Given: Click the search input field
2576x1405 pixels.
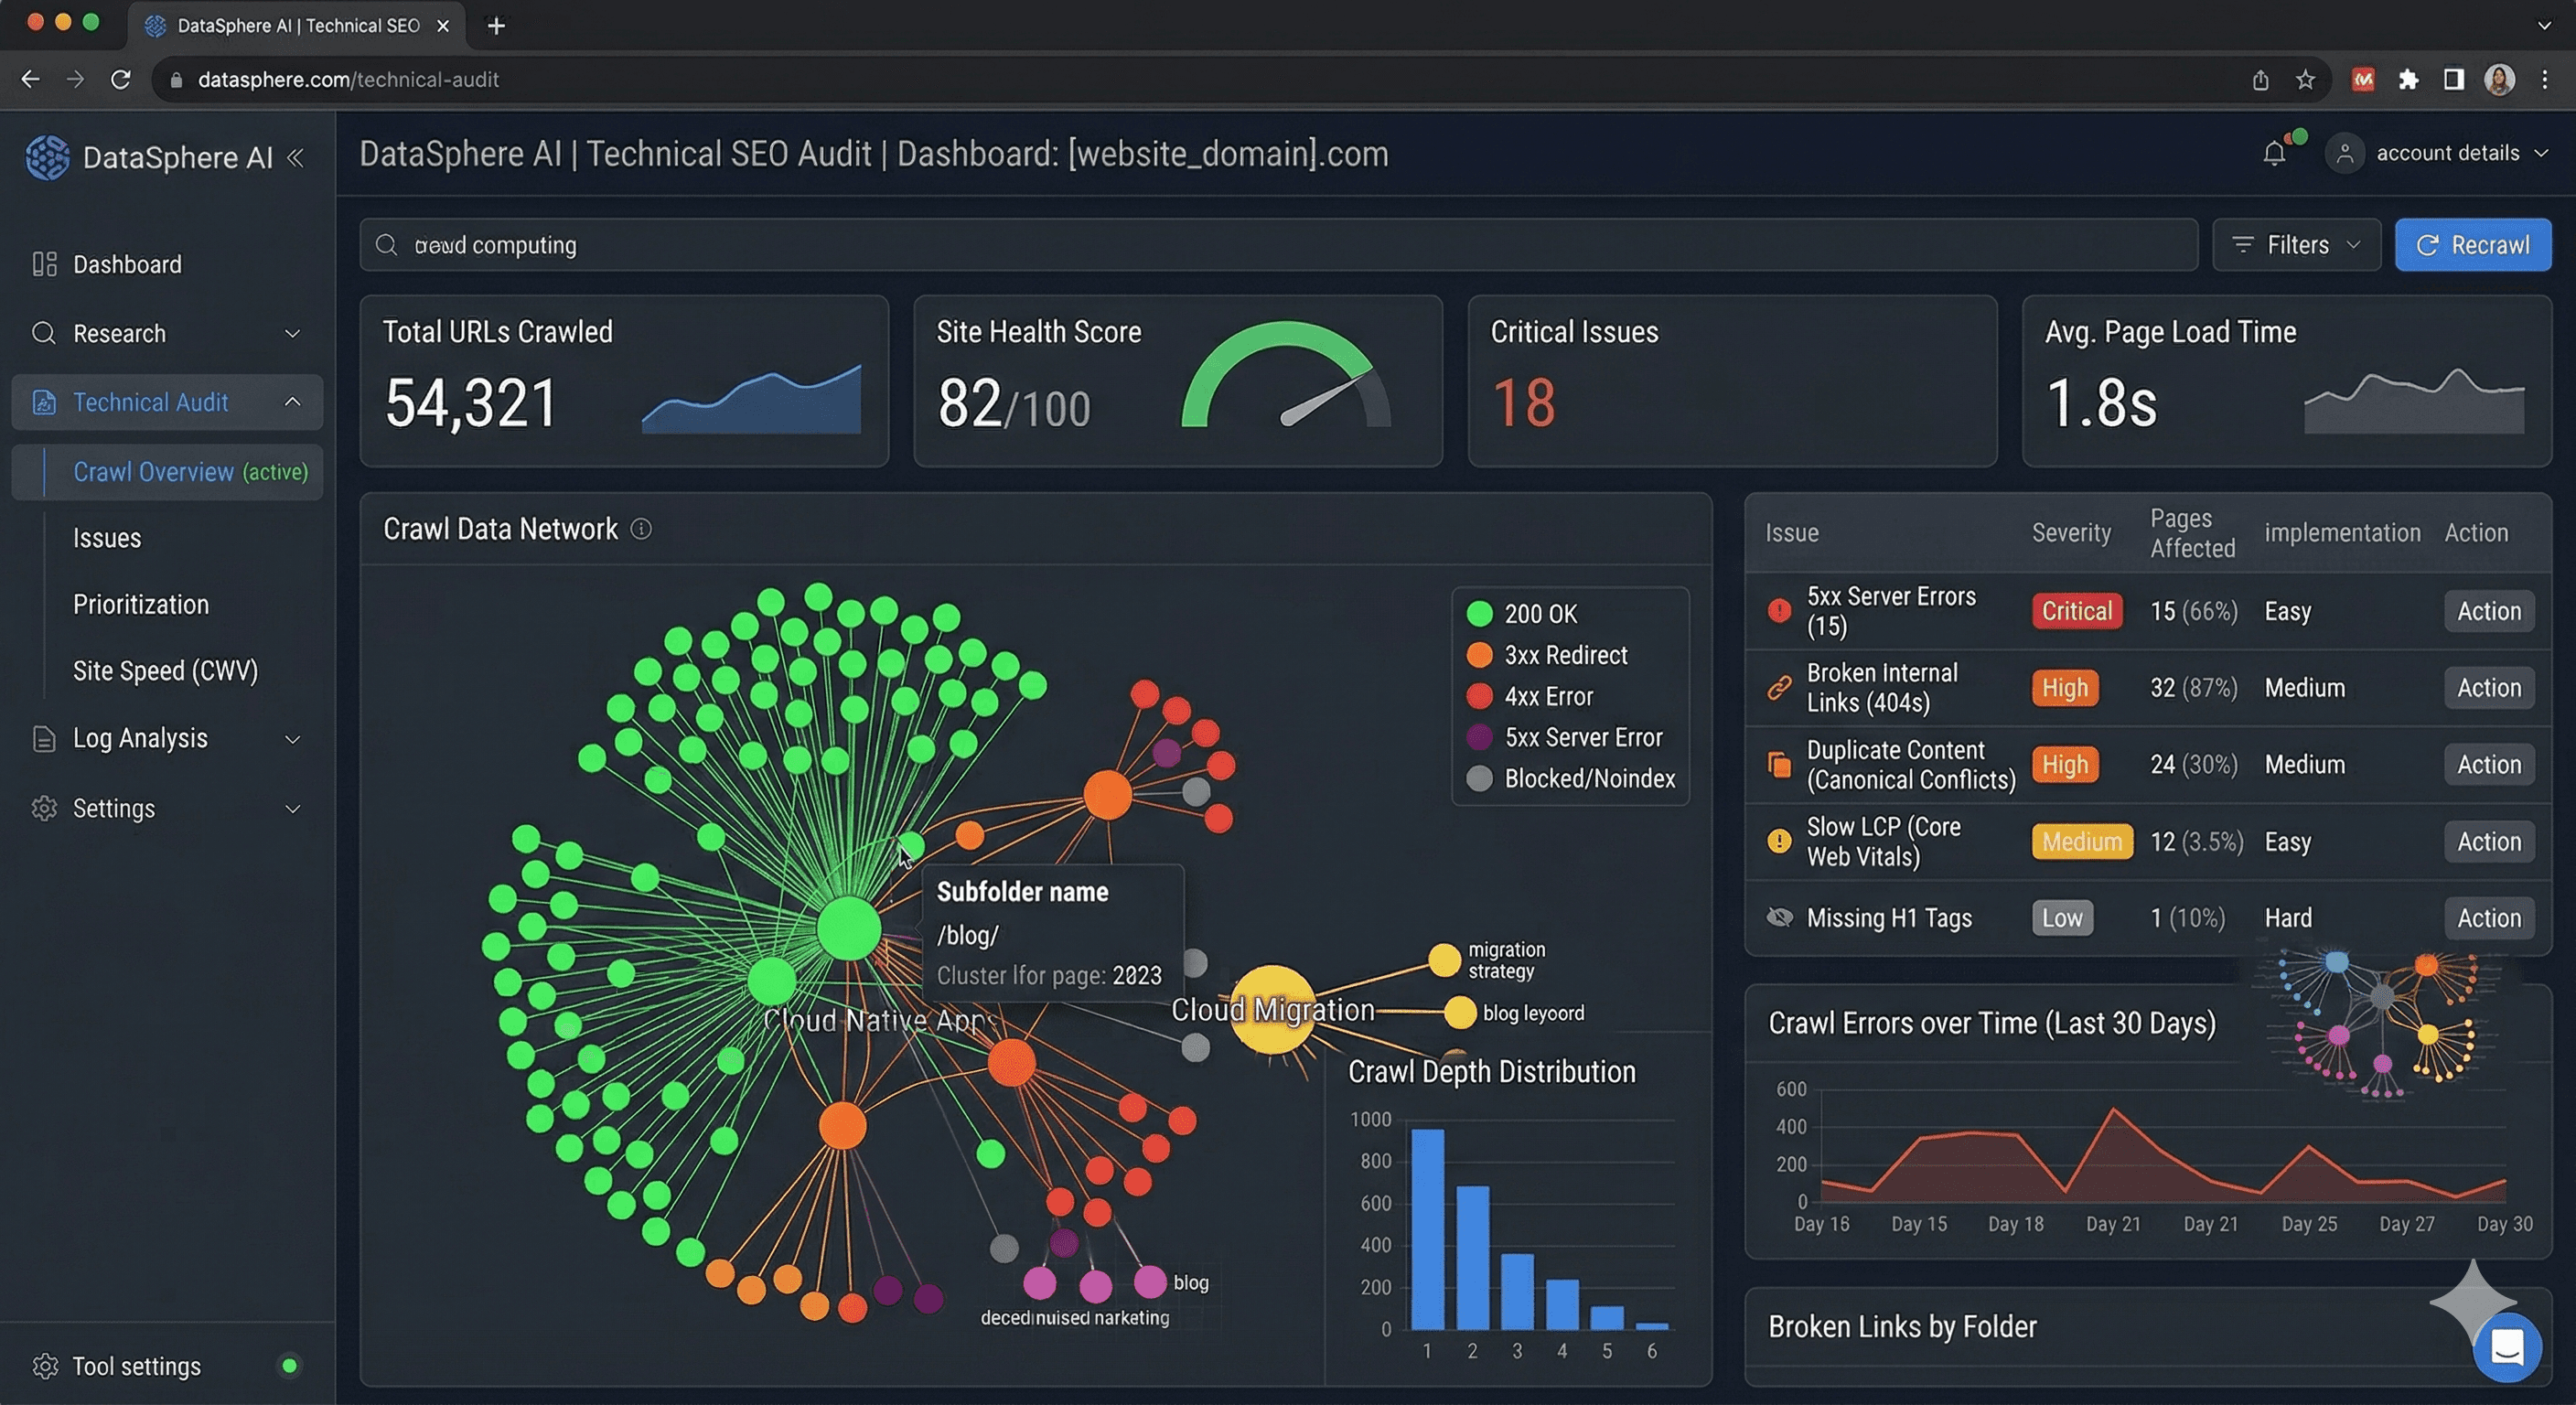Looking at the screenshot, I should (1280, 245).
